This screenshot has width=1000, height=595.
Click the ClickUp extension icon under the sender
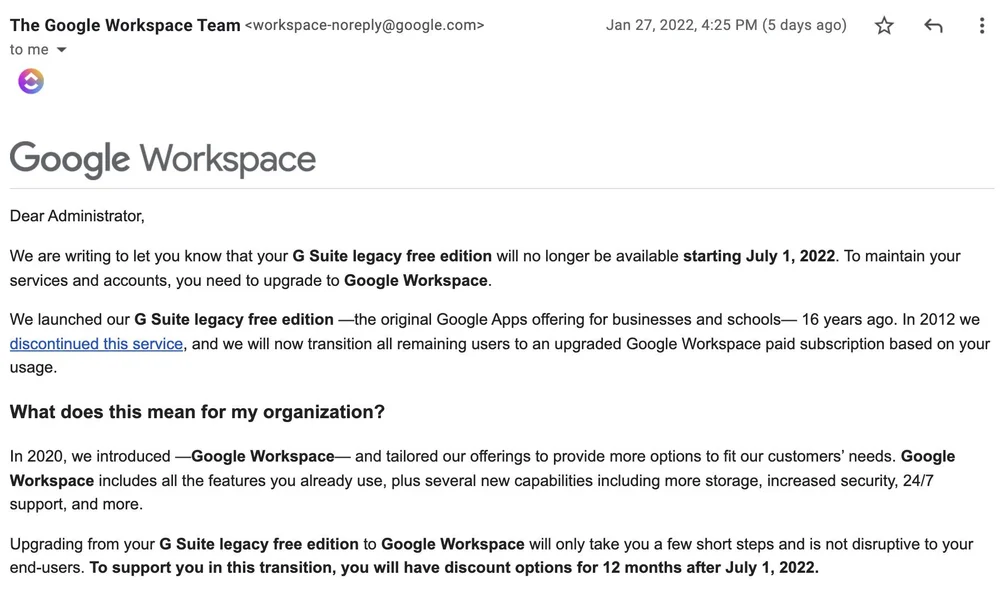(31, 81)
